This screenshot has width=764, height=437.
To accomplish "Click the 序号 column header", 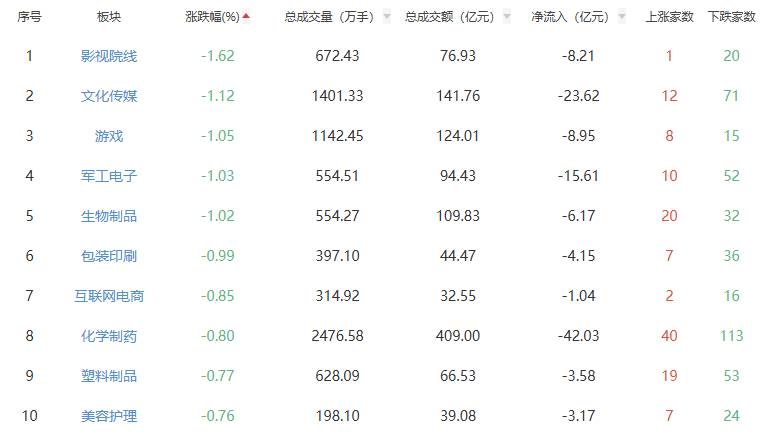I will [29, 17].
